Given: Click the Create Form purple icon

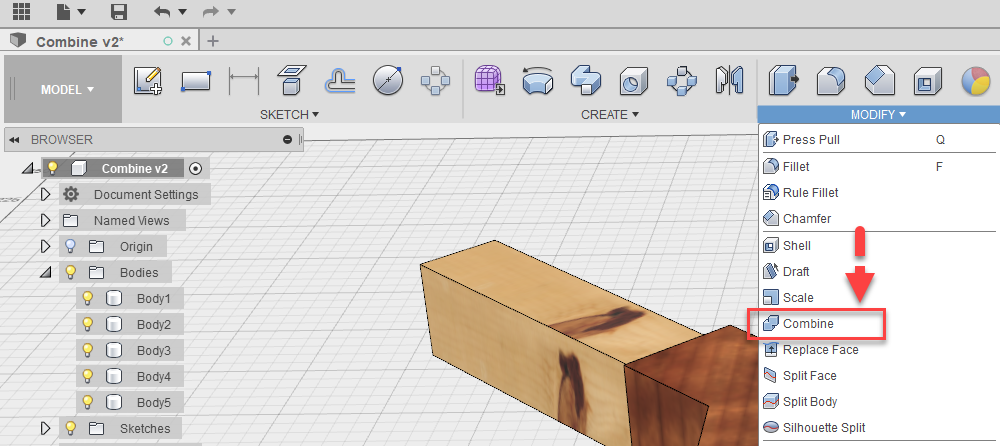Looking at the screenshot, I should pos(490,81).
